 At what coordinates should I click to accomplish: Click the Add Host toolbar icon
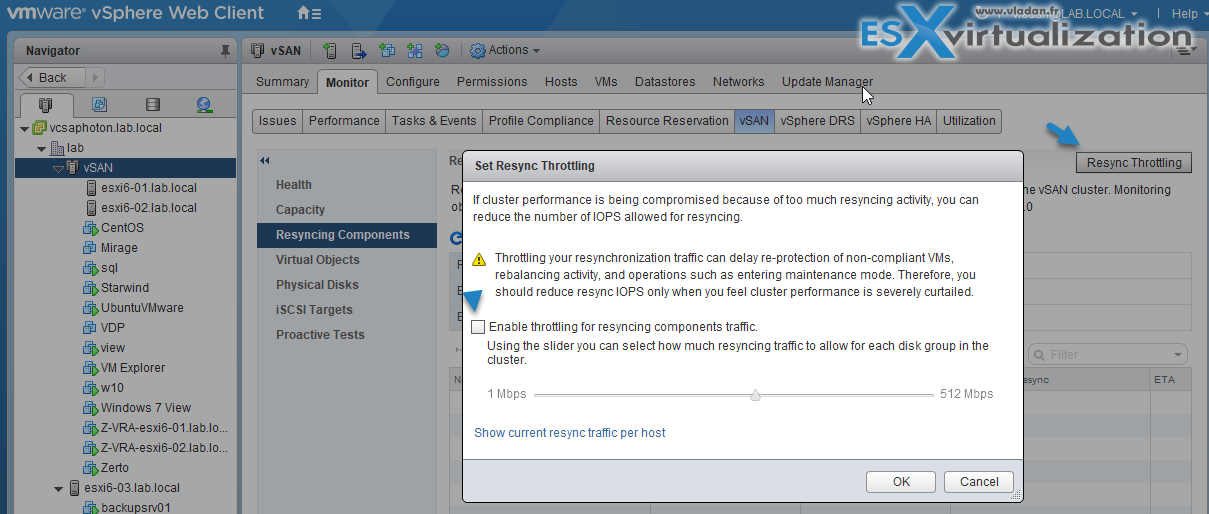point(331,50)
